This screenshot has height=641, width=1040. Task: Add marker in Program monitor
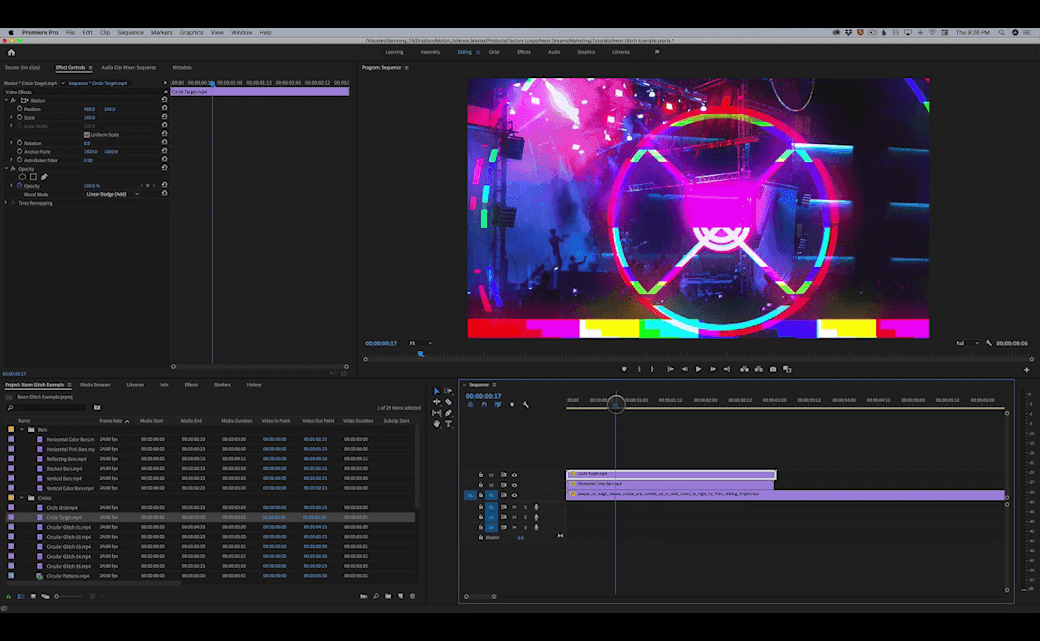(x=623, y=369)
